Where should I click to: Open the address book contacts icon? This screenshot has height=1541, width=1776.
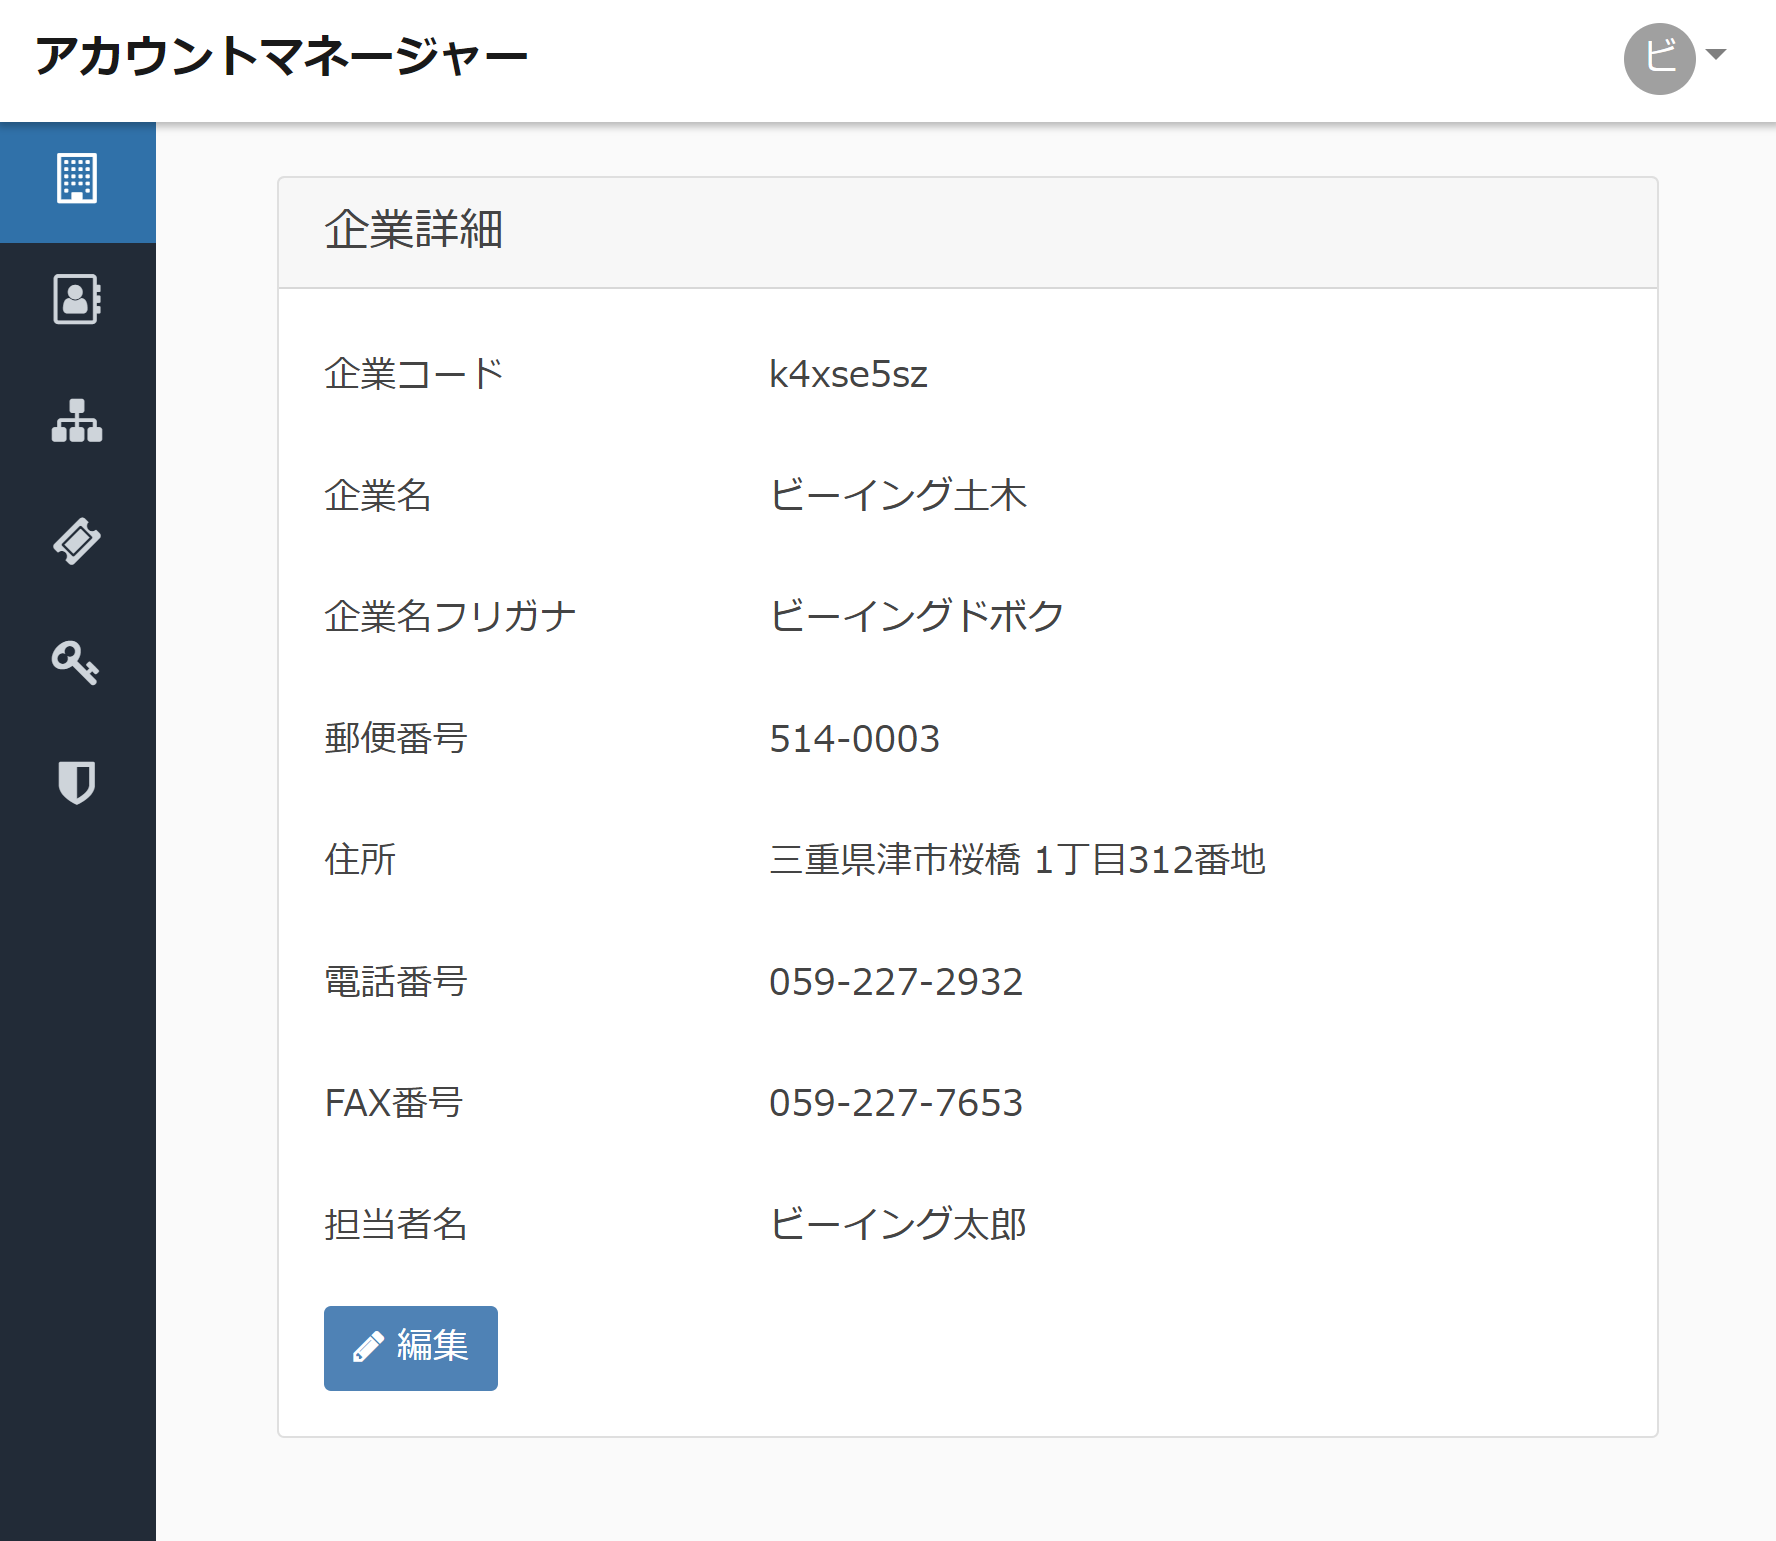pos(77,299)
